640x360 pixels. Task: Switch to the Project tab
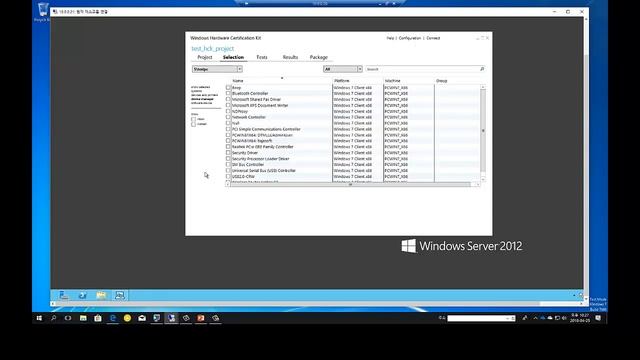(204, 57)
